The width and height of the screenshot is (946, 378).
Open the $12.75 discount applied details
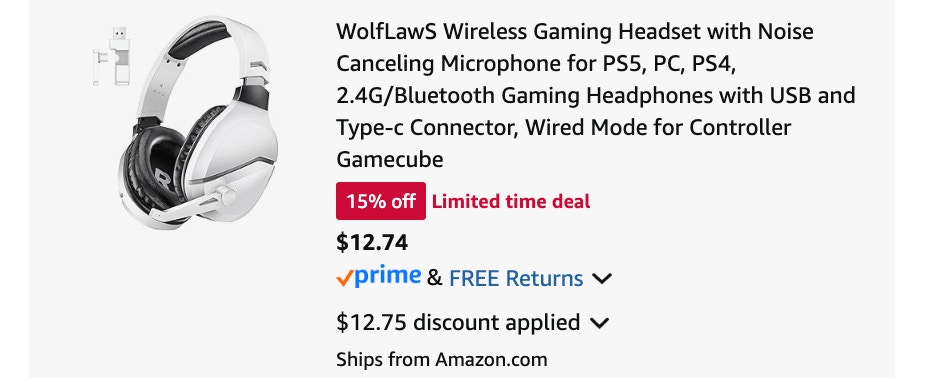coord(458,323)
